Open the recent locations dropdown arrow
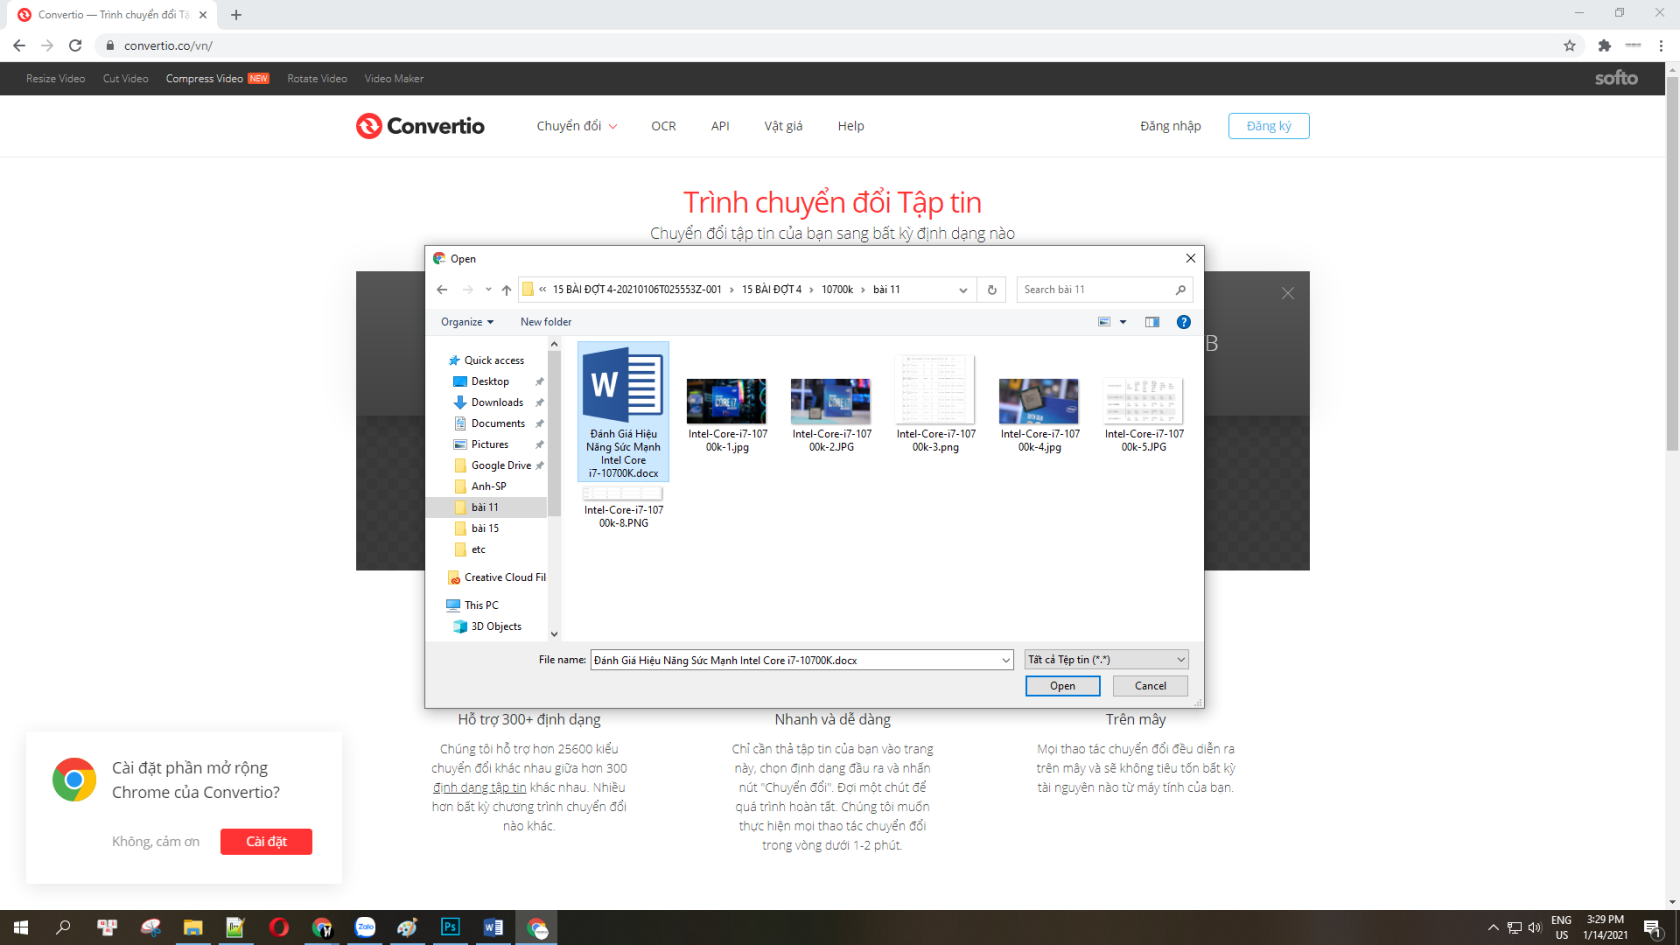 [x=488, y=290]
